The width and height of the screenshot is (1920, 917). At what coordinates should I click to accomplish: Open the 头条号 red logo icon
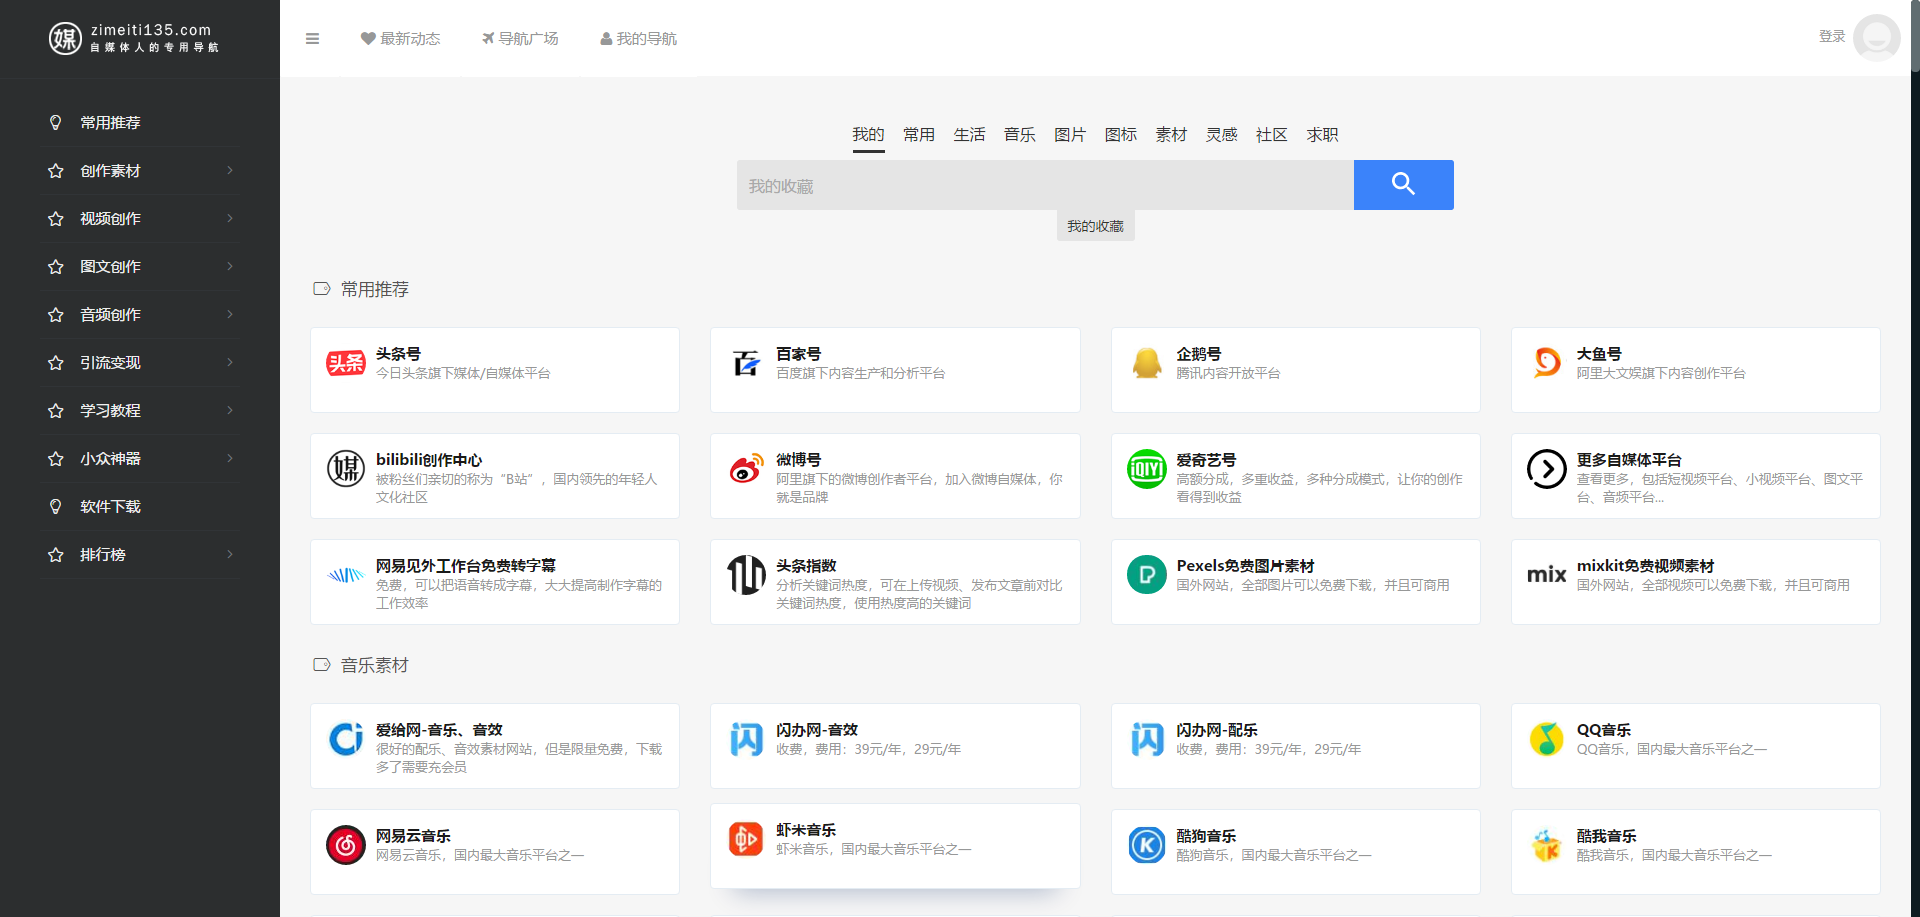point(346,363)
